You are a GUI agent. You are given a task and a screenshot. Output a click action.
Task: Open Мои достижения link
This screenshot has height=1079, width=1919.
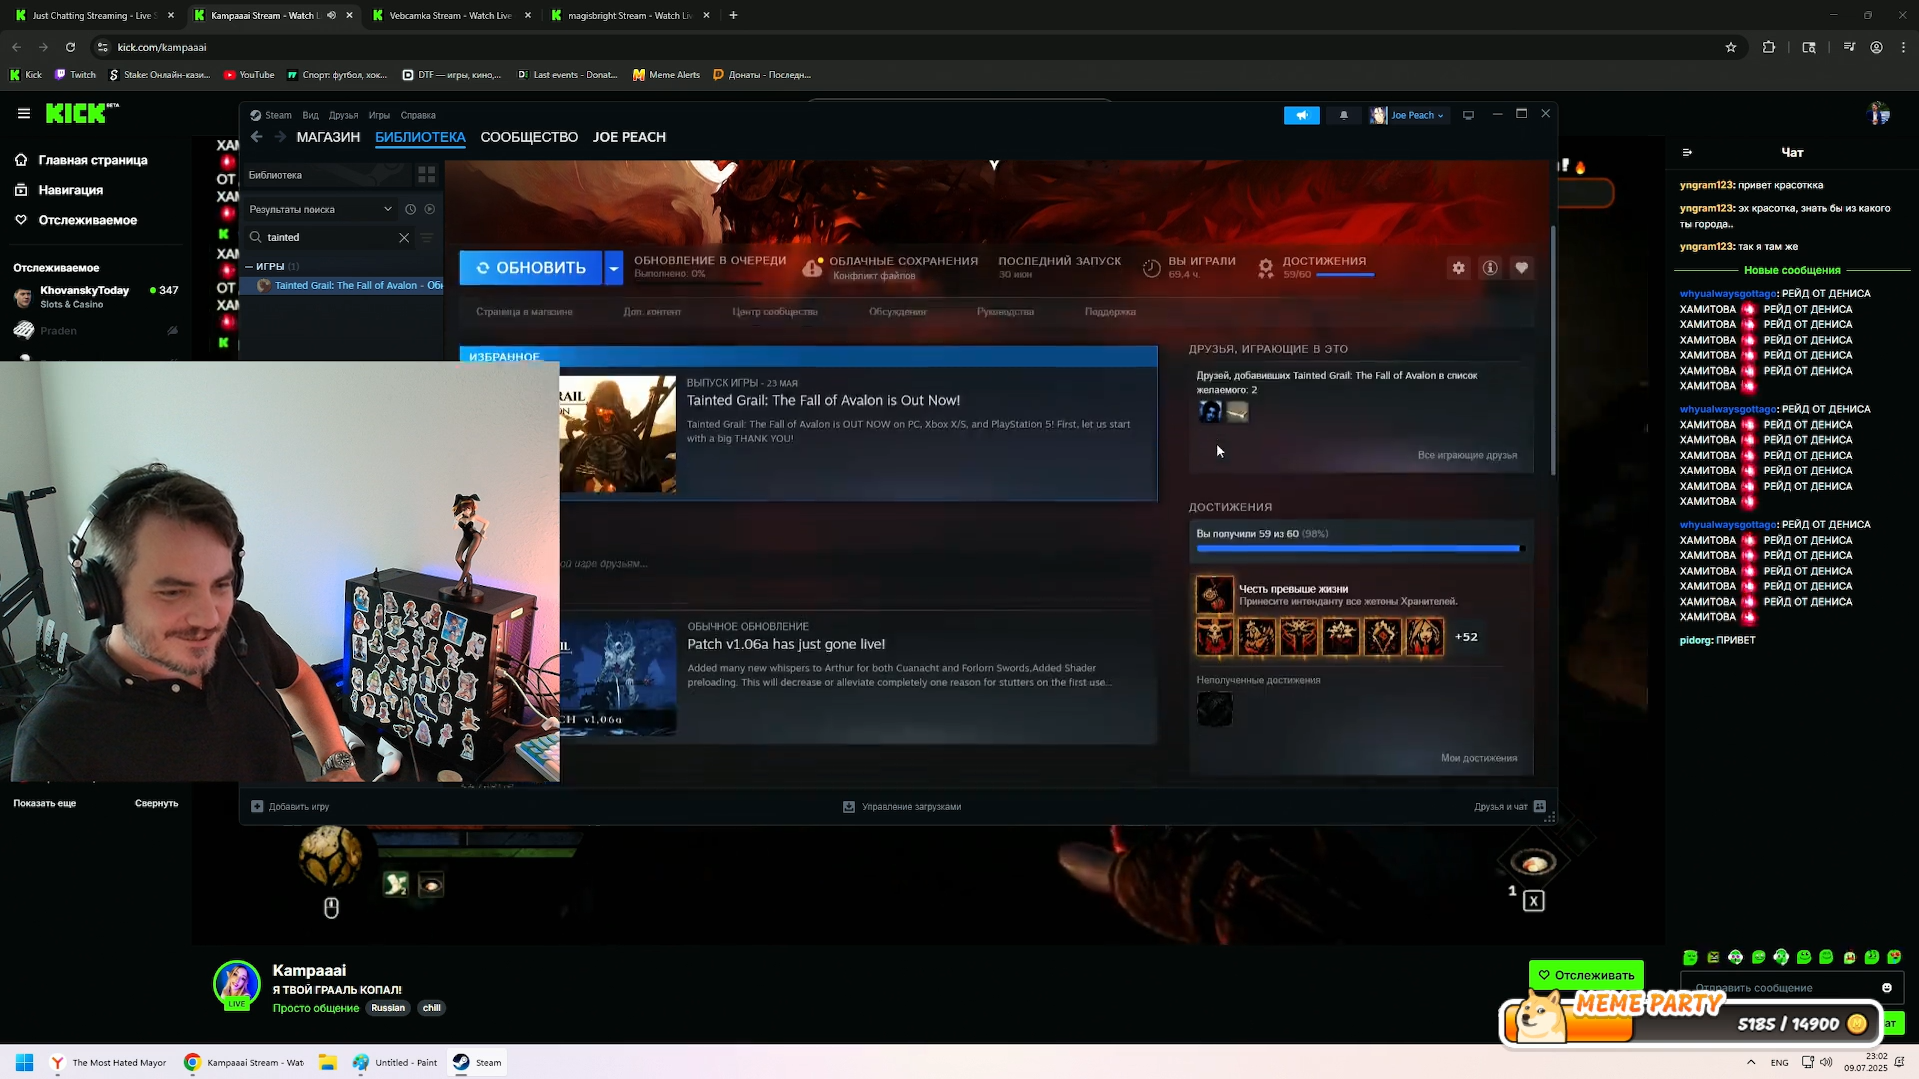tap(1479, 758)
